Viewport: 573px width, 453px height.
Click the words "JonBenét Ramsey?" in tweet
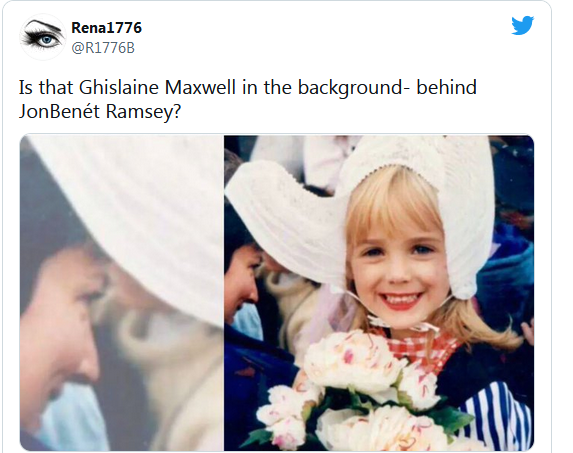100,111
